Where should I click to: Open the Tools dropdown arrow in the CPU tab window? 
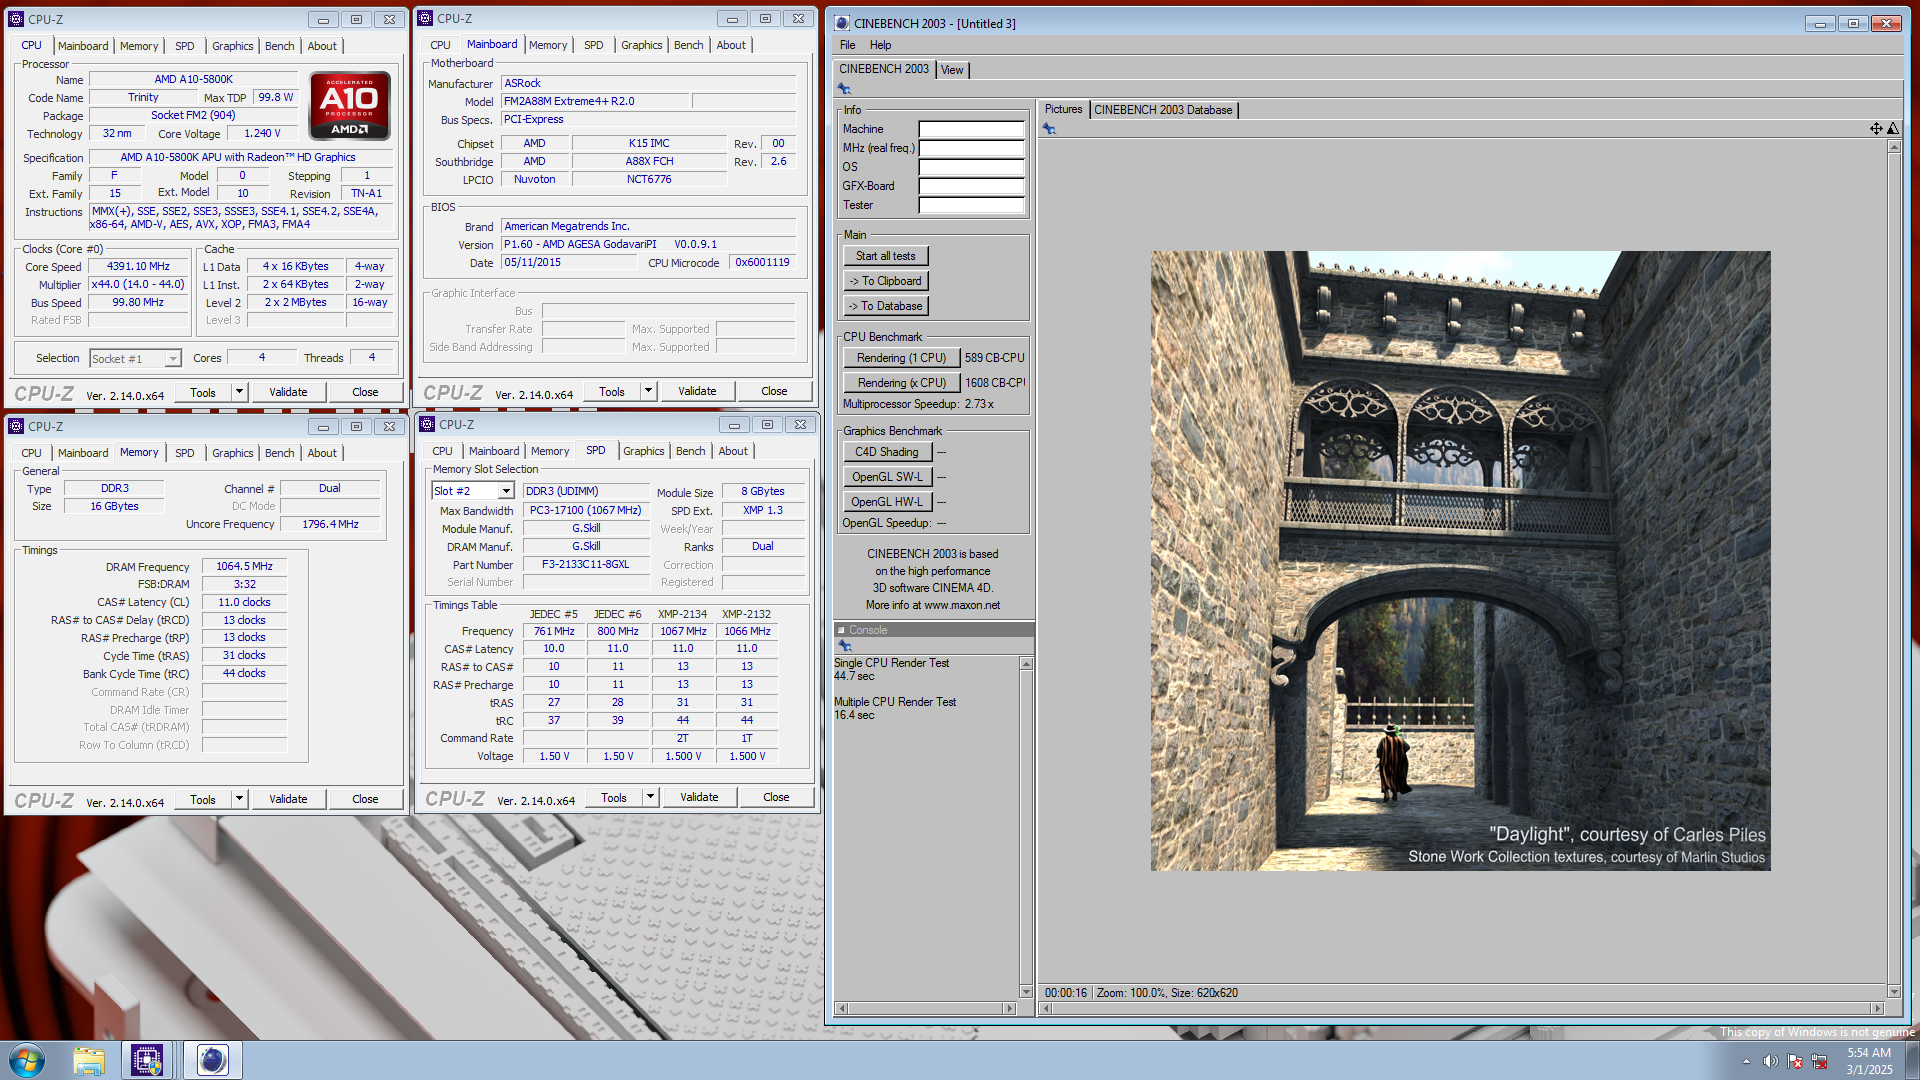point(239,392)
